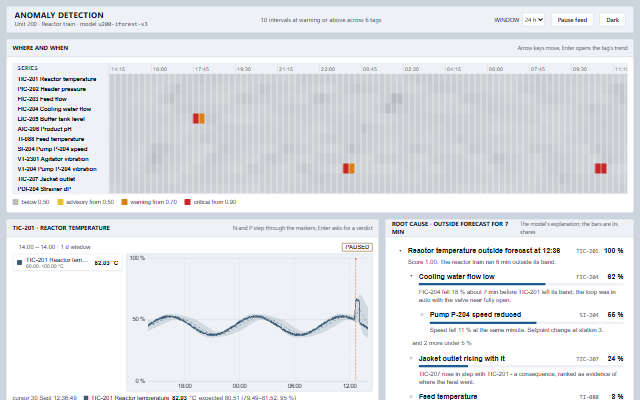640x400 pixels.
Task: Click the orange dashed anomaly marker on chart
Action: tap(356, 318)
